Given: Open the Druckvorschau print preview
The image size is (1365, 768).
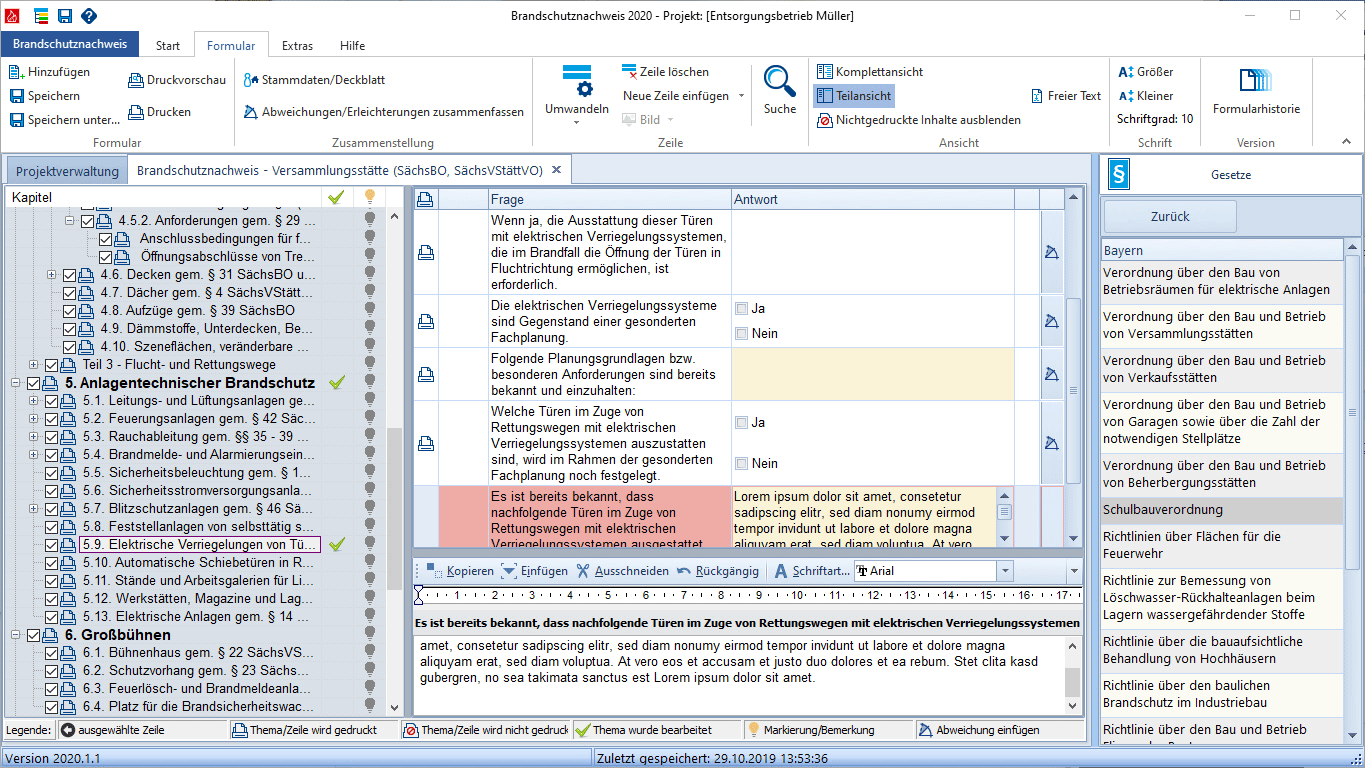Looking at the screenshot, I should [x=177, y=80].
